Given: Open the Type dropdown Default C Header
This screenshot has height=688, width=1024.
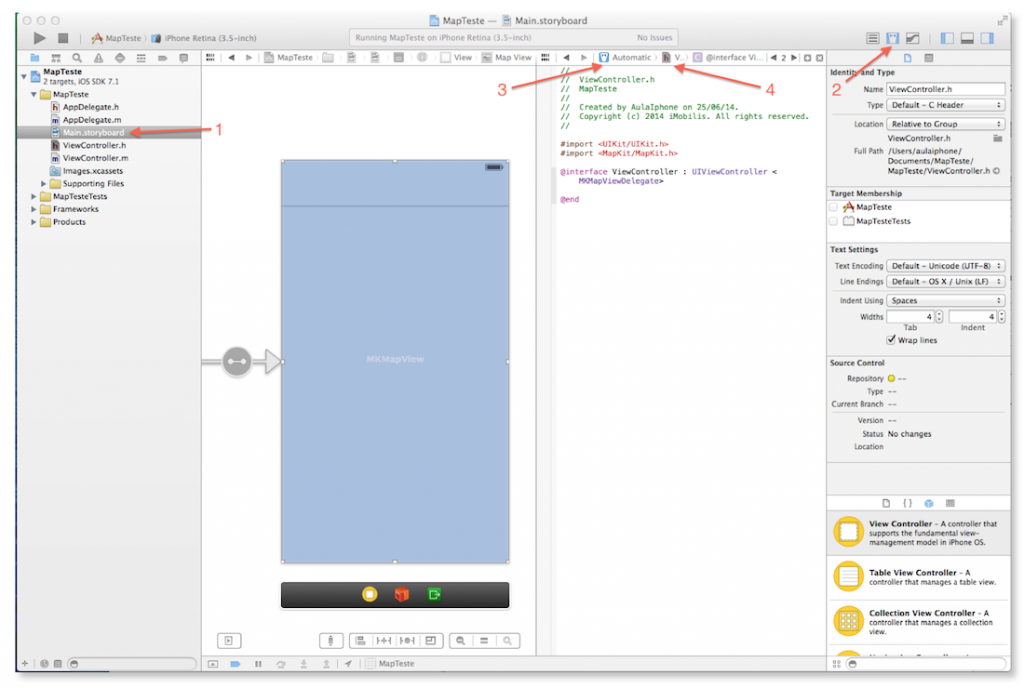Looking at the screenshot, I should tap(946, 105).
